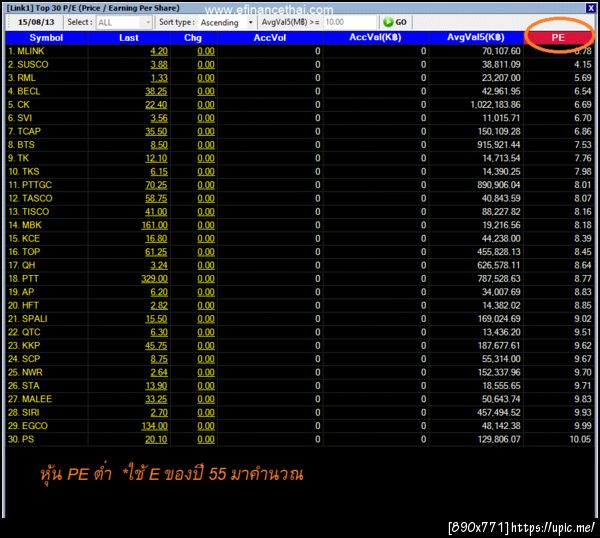Select the BTS symbol
The width and height of the screenshot is (600, 538).
pos(26,145)
